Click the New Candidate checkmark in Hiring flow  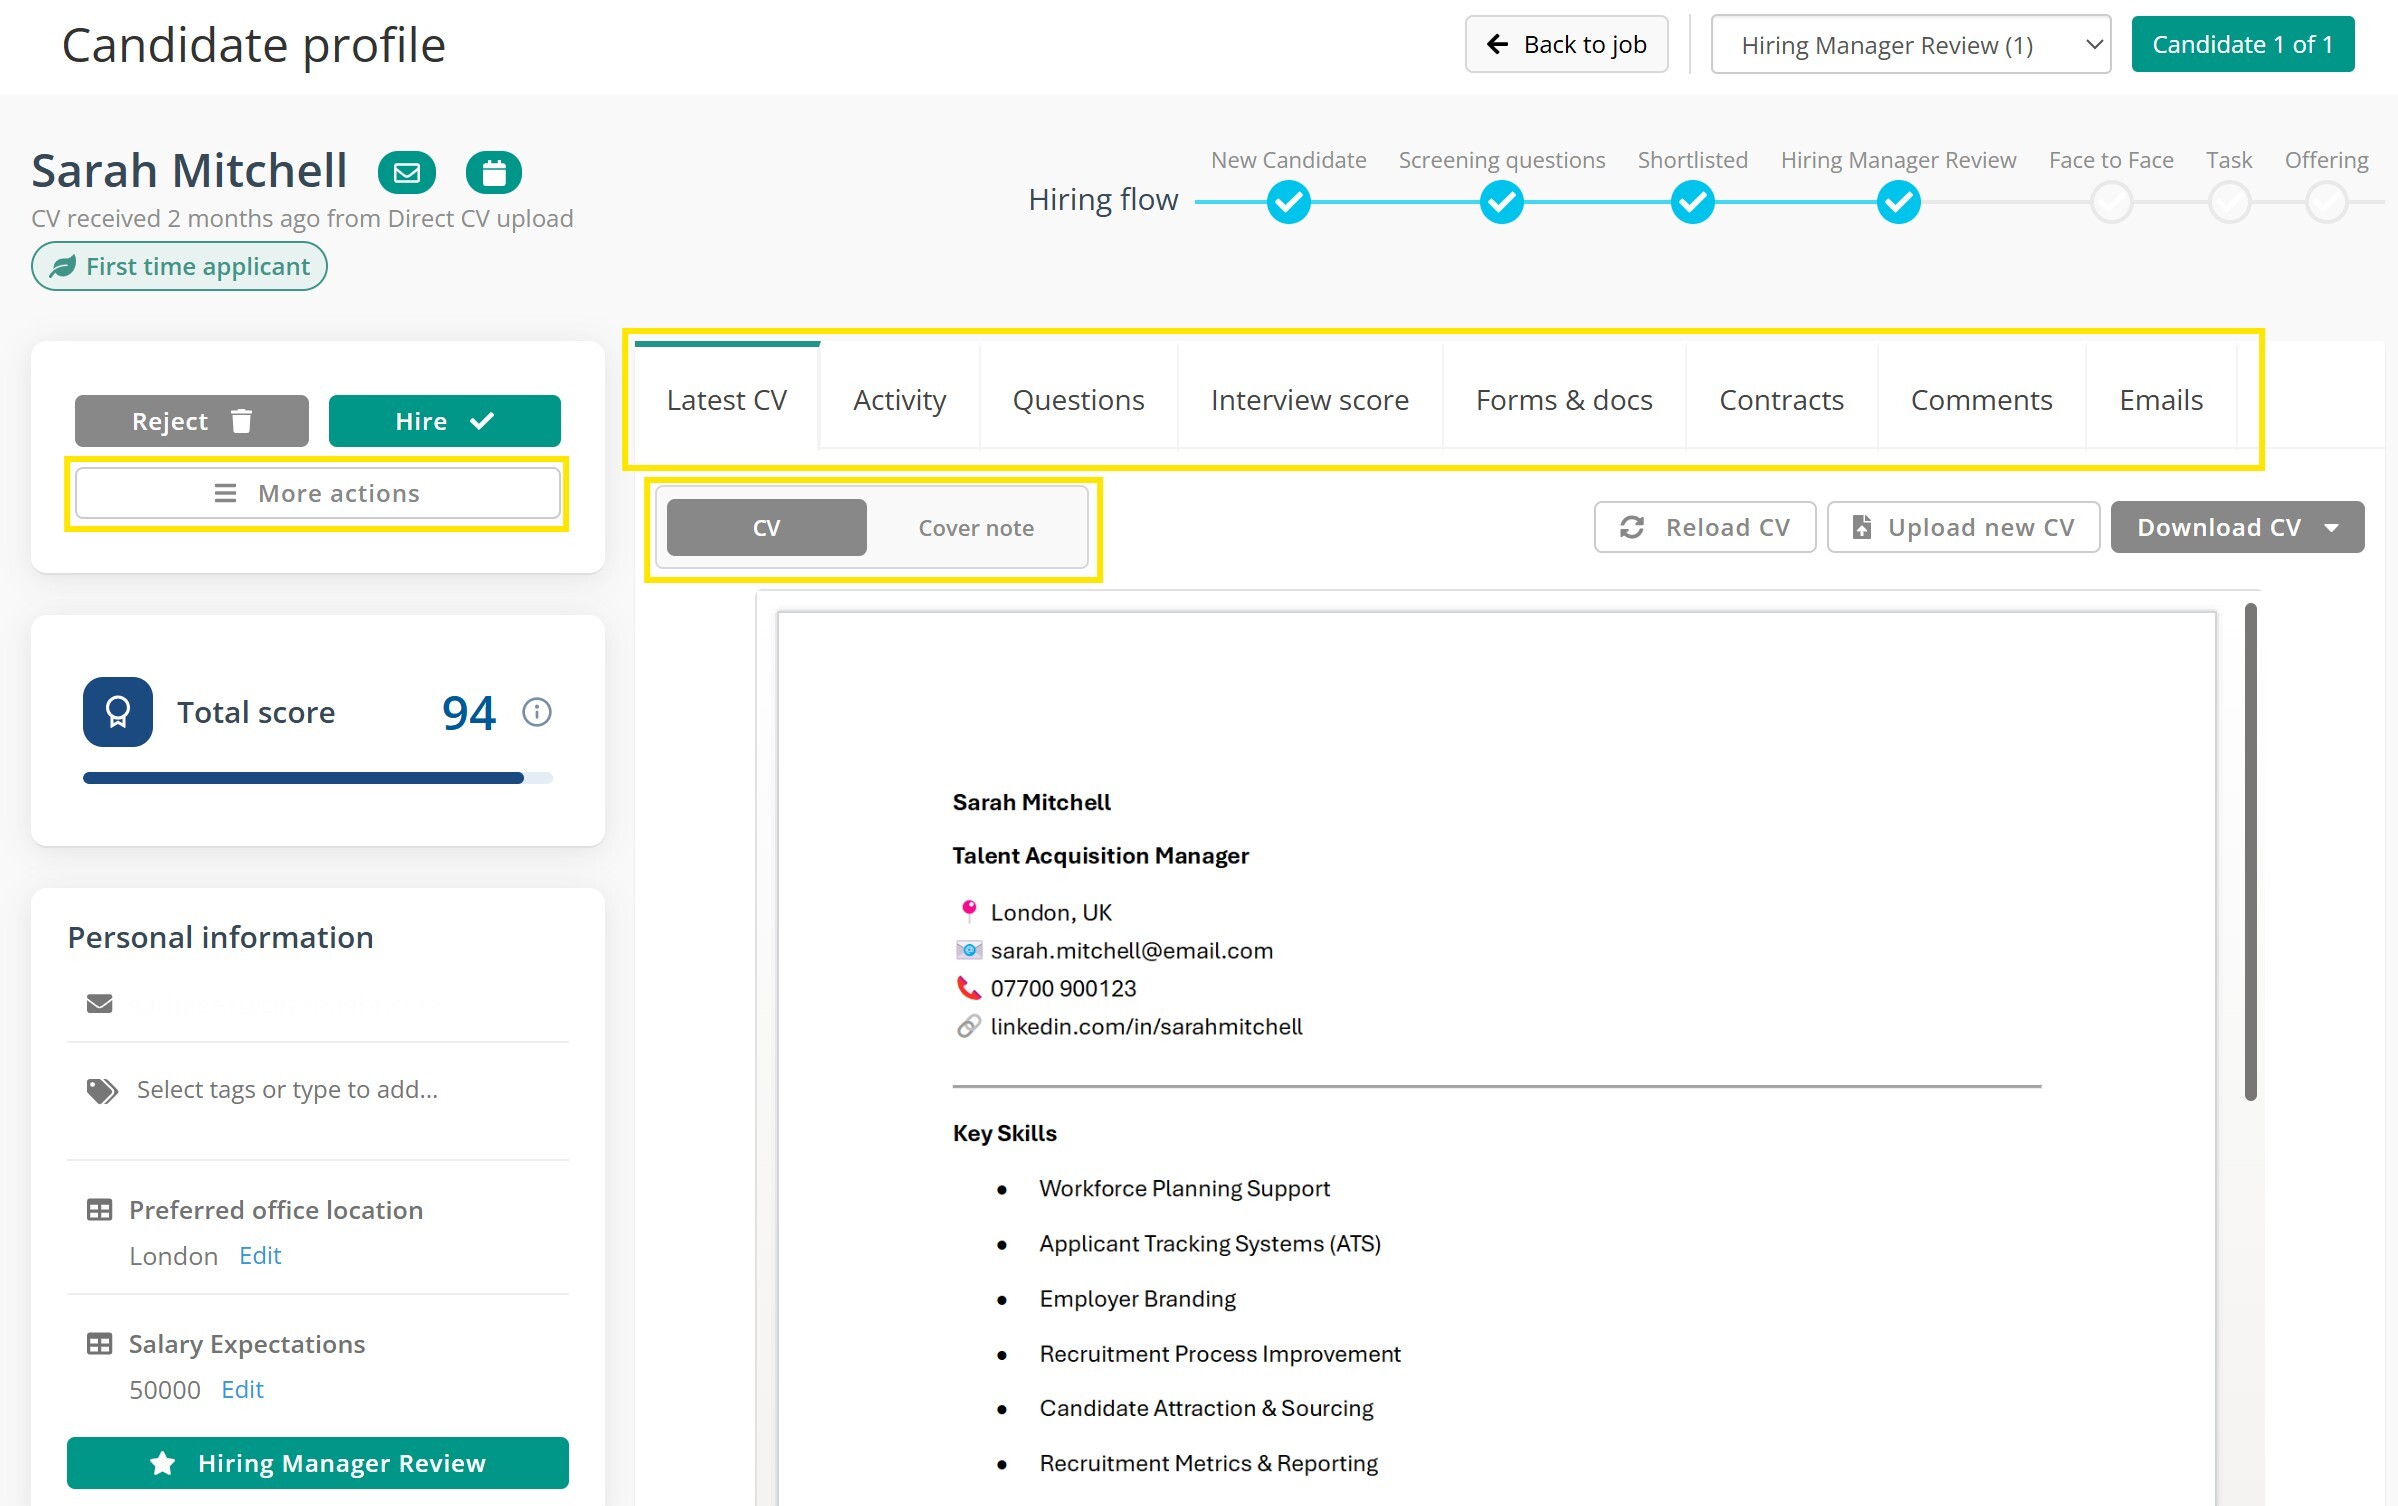coord(1289,202)
